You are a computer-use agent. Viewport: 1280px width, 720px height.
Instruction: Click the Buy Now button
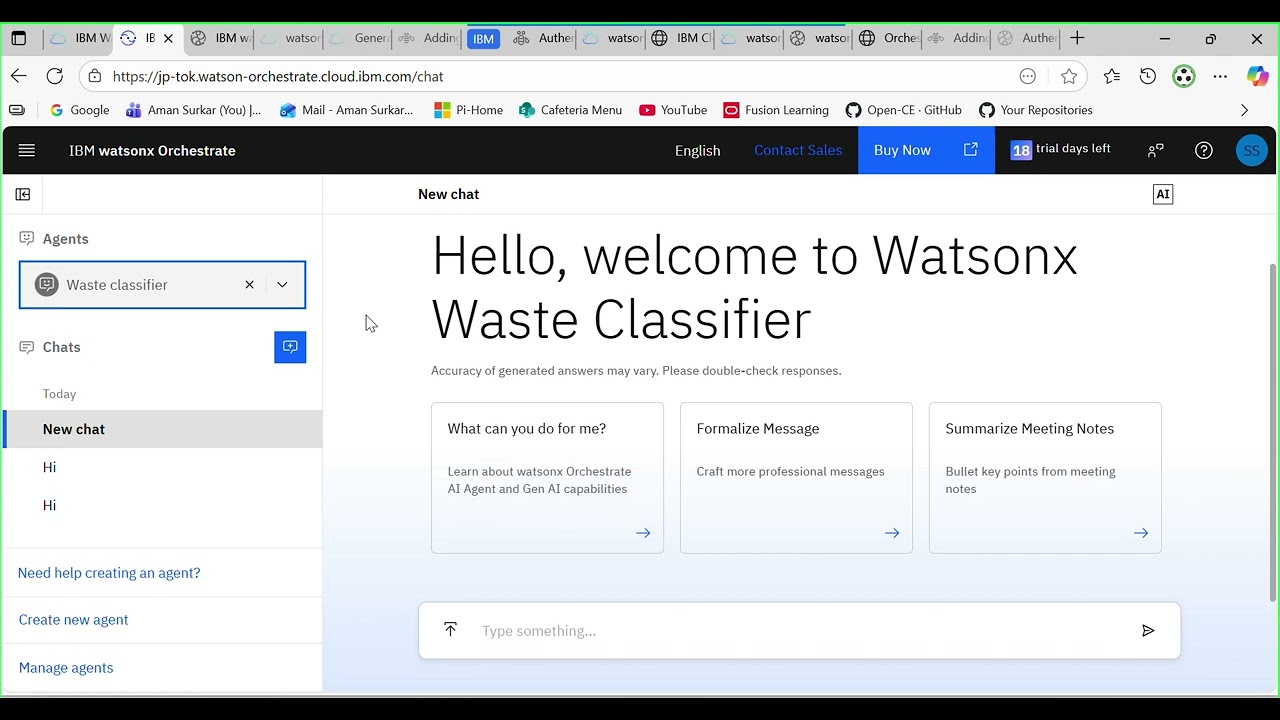[x=926, y=150]
